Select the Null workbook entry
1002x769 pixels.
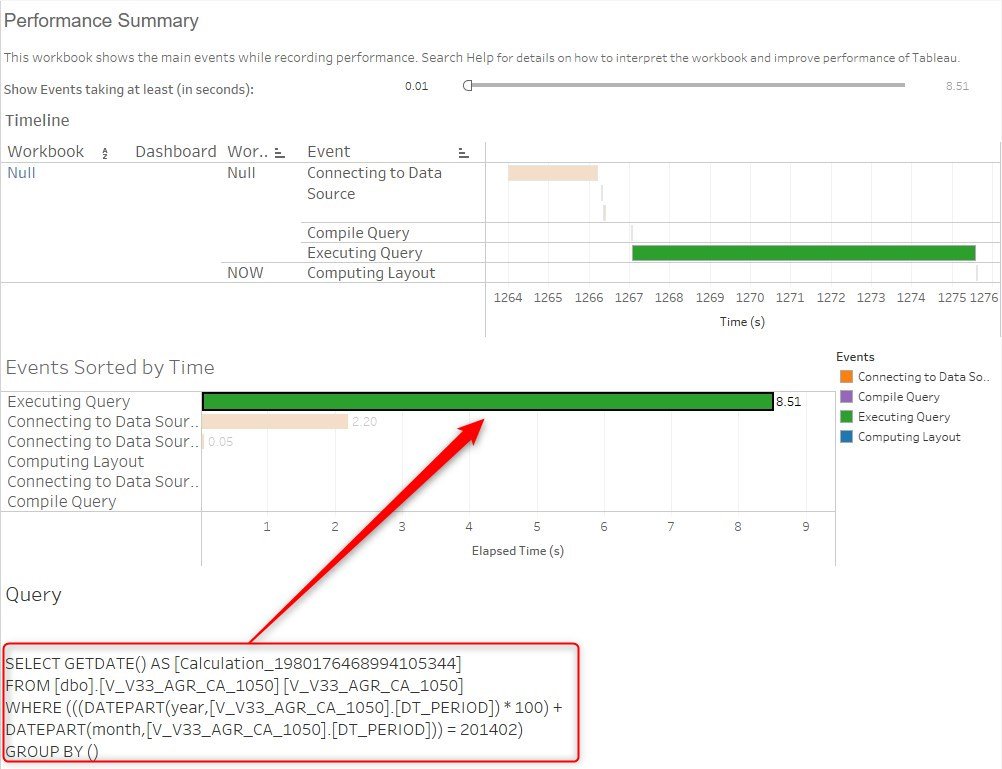pyautogui.click(x=21, y=173)
